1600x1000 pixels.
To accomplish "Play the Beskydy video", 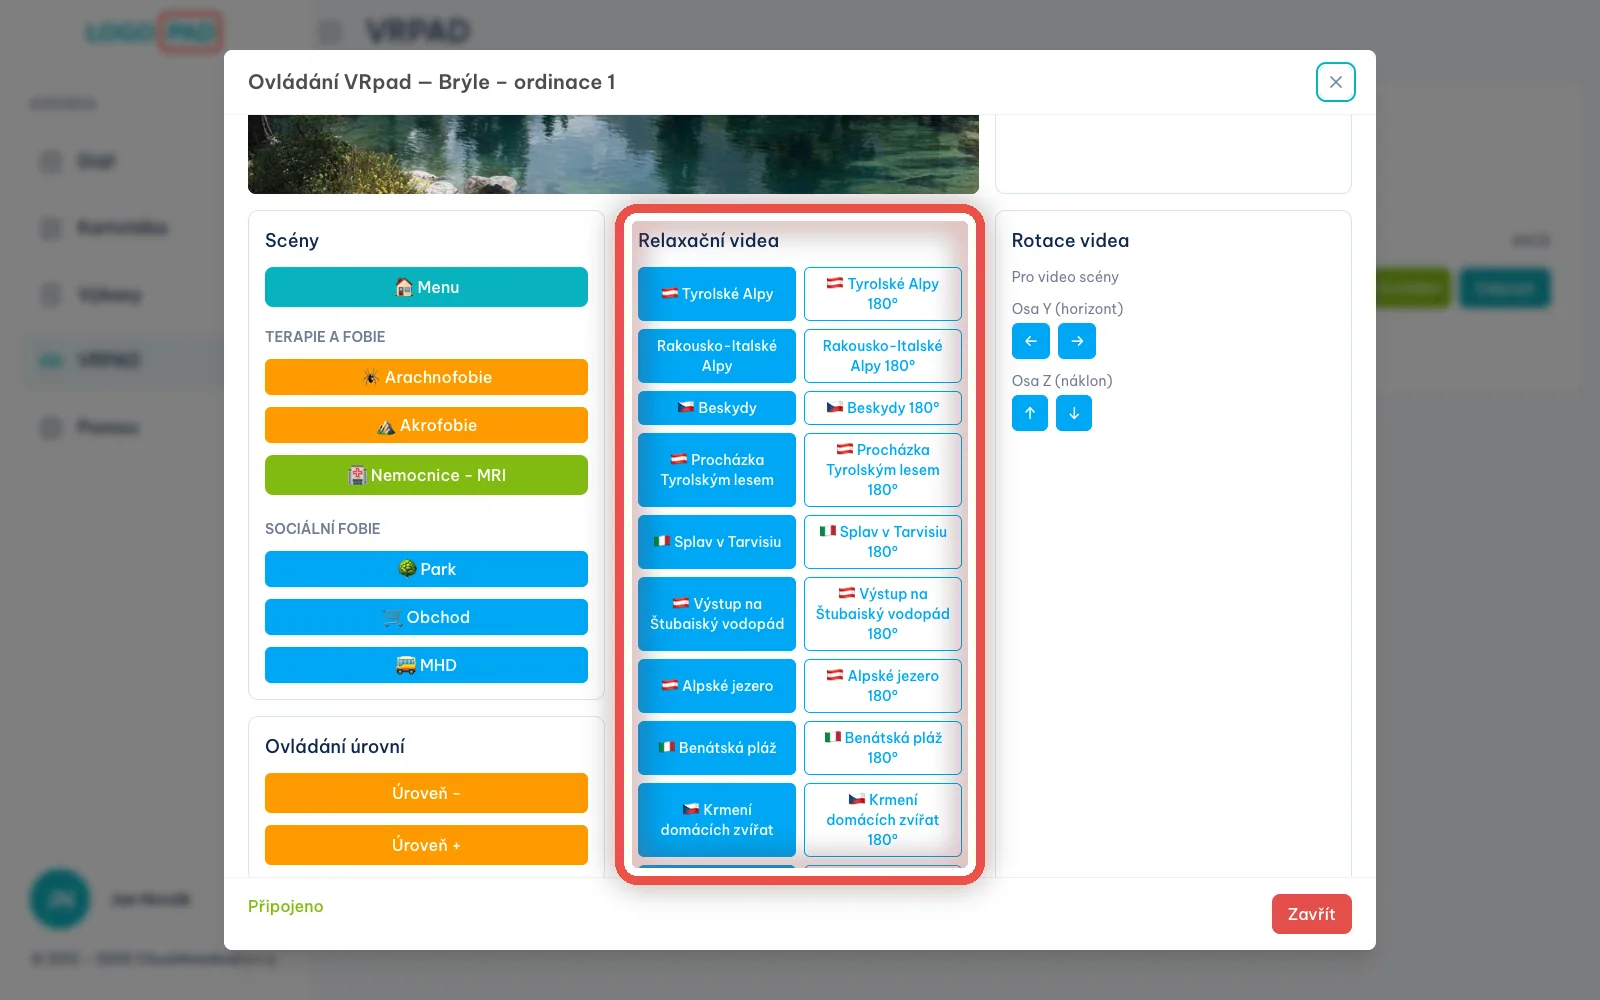I will [717, 408].
